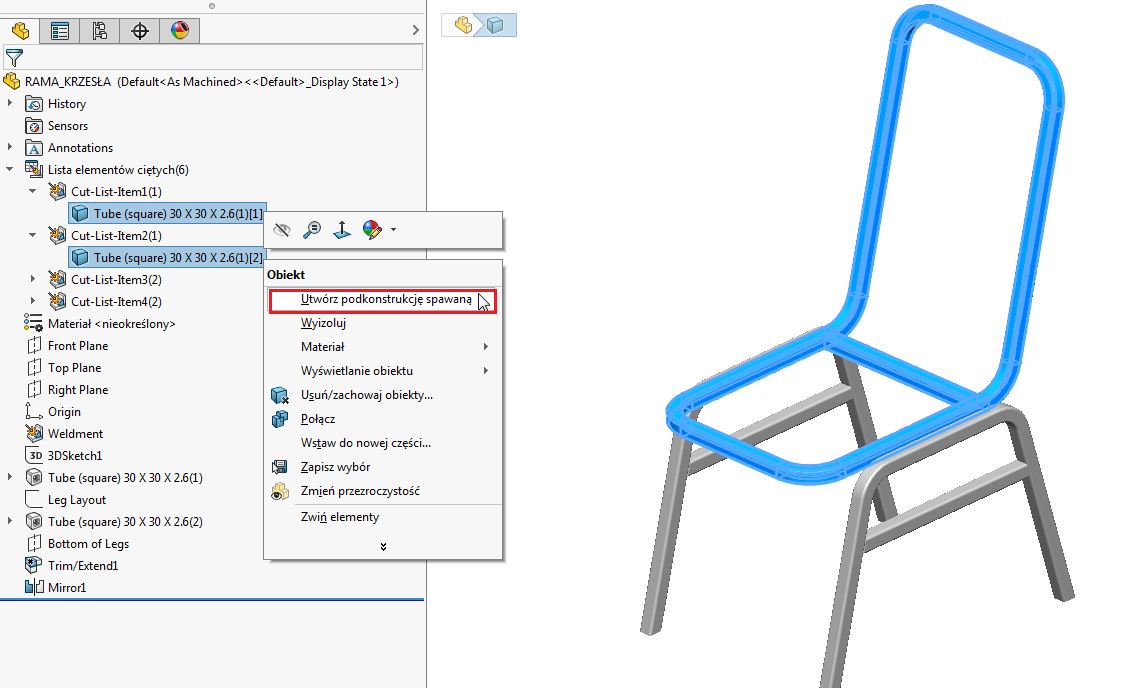
Task: Click the 3DSketch1 icon
Action: coord(34,455)
